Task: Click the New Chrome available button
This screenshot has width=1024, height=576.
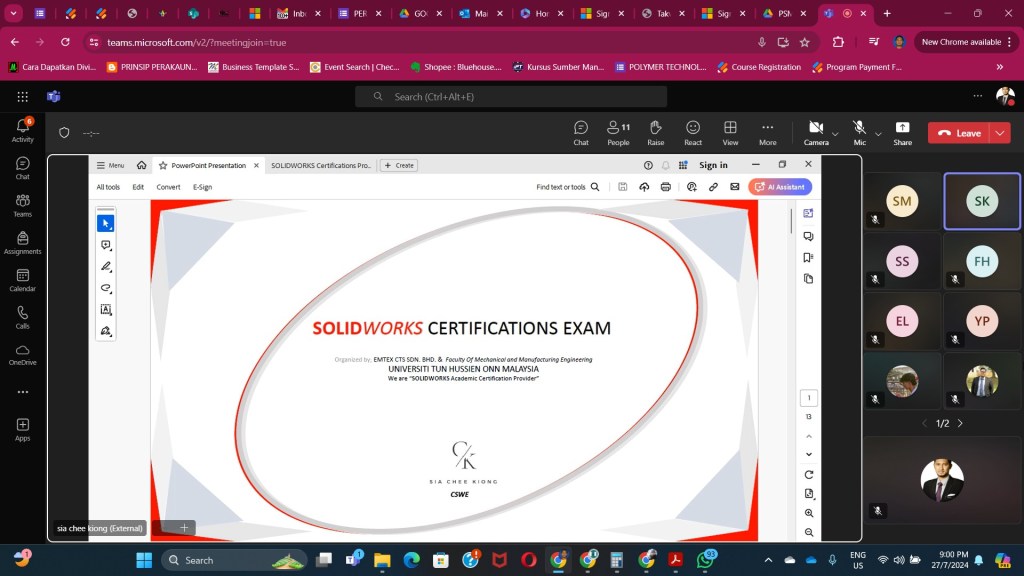Action: (960, 42)
